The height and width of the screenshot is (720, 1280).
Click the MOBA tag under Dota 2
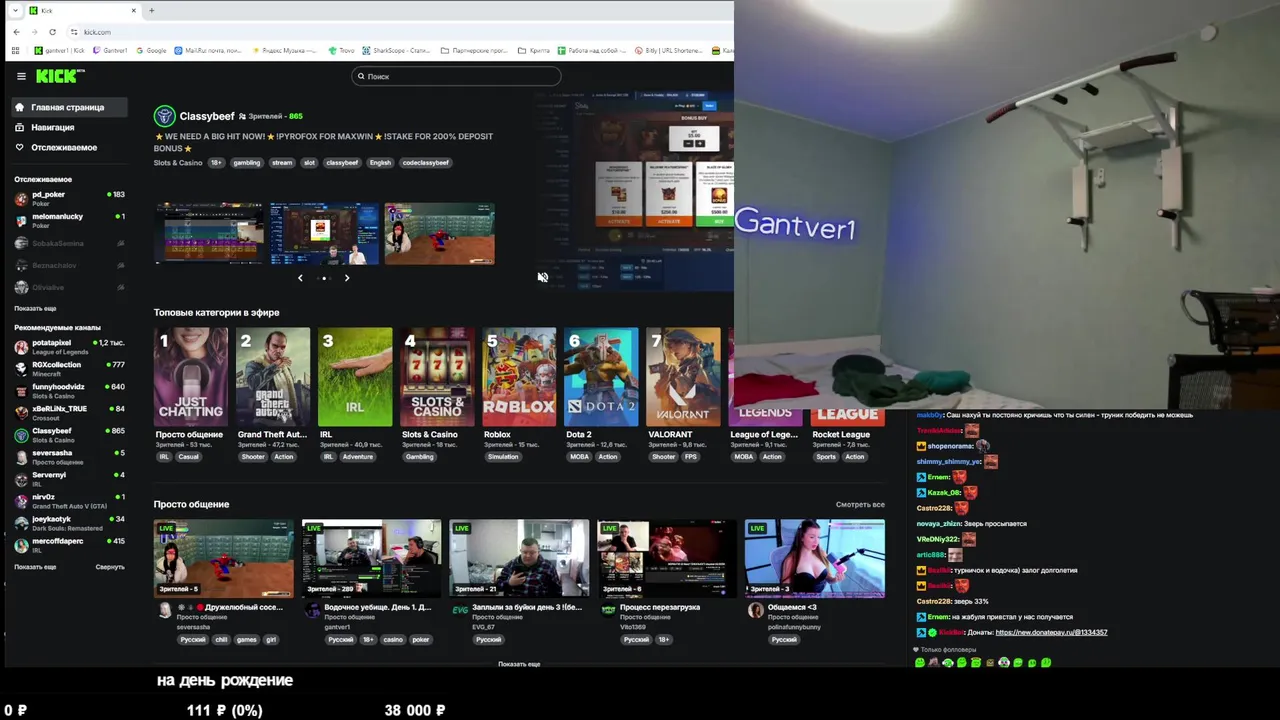pos(580,457)
